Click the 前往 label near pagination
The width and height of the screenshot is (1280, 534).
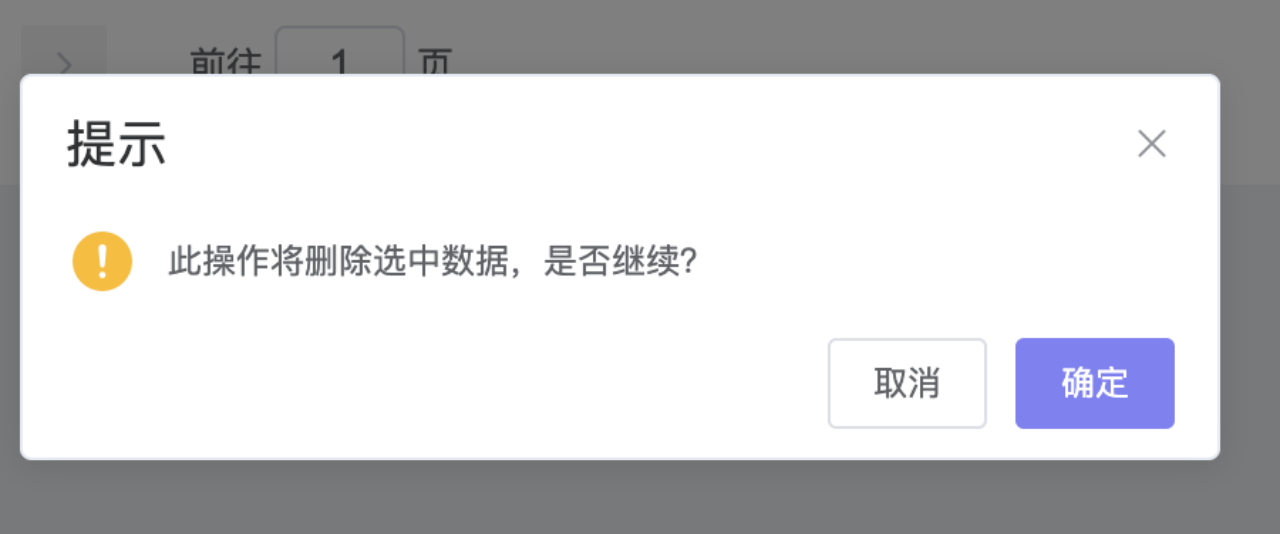225,62
